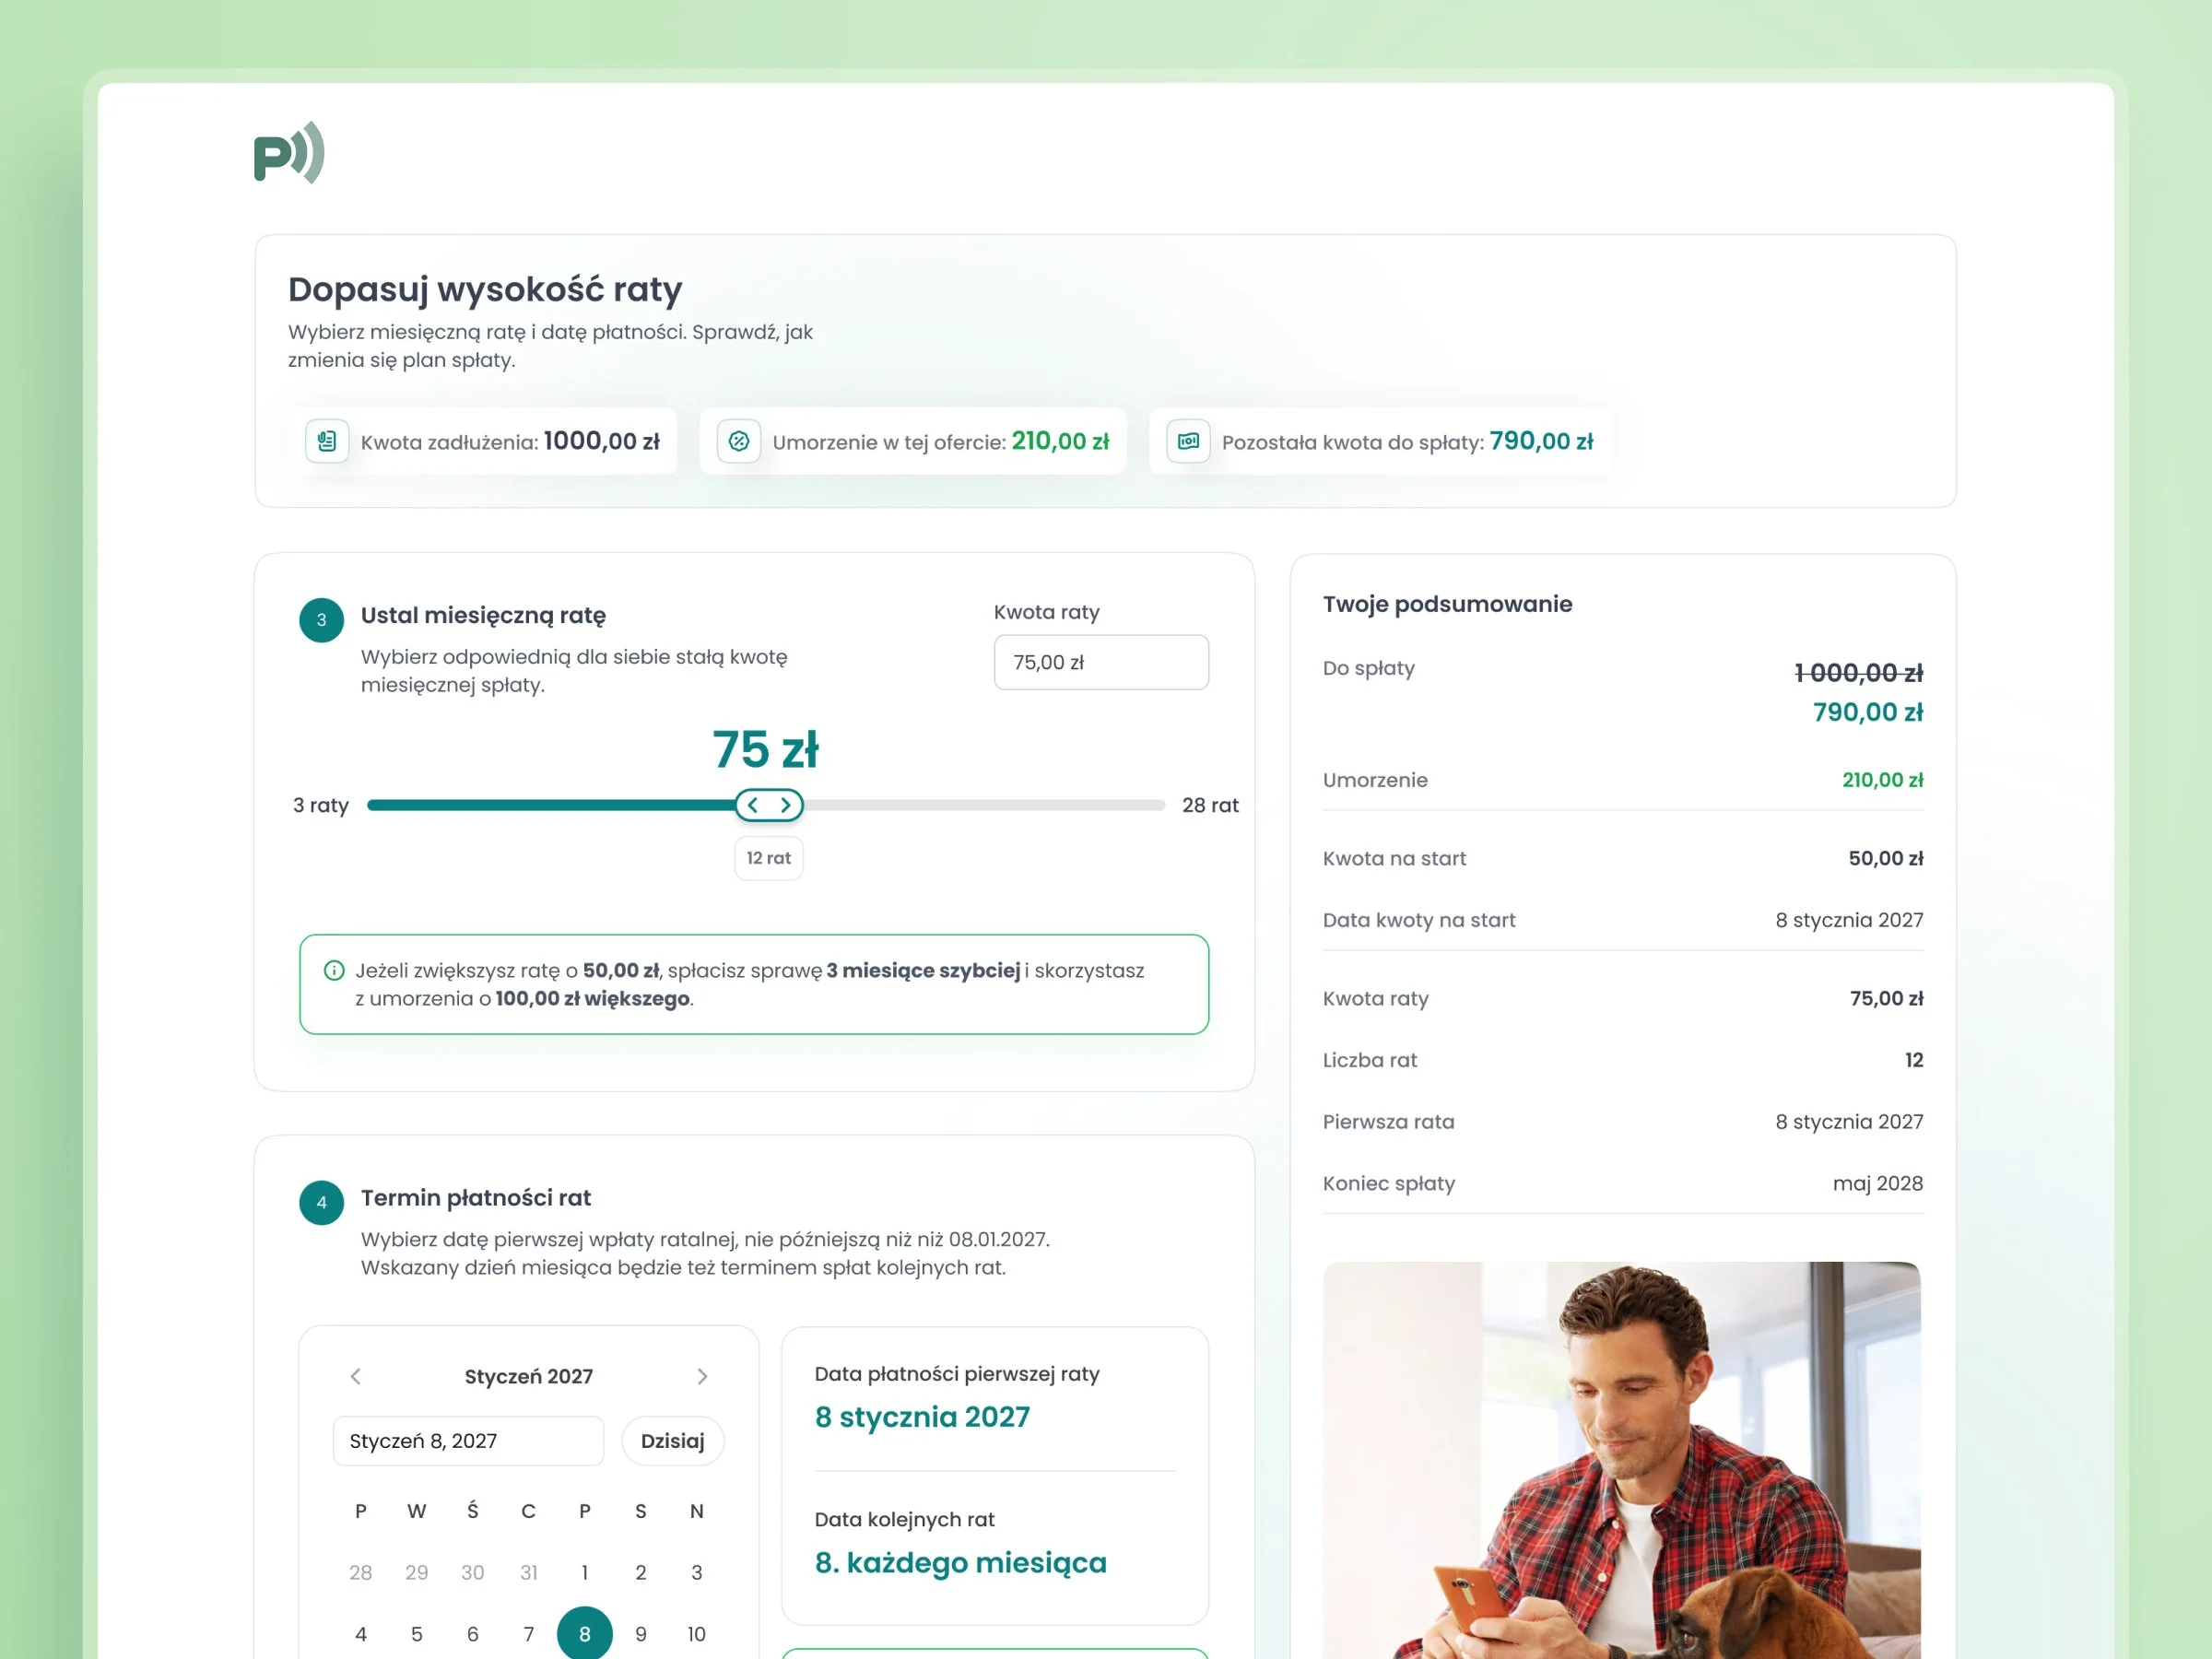
Task: Click the 50,00 zł Kwota na start value
Action: [1886, 858]
